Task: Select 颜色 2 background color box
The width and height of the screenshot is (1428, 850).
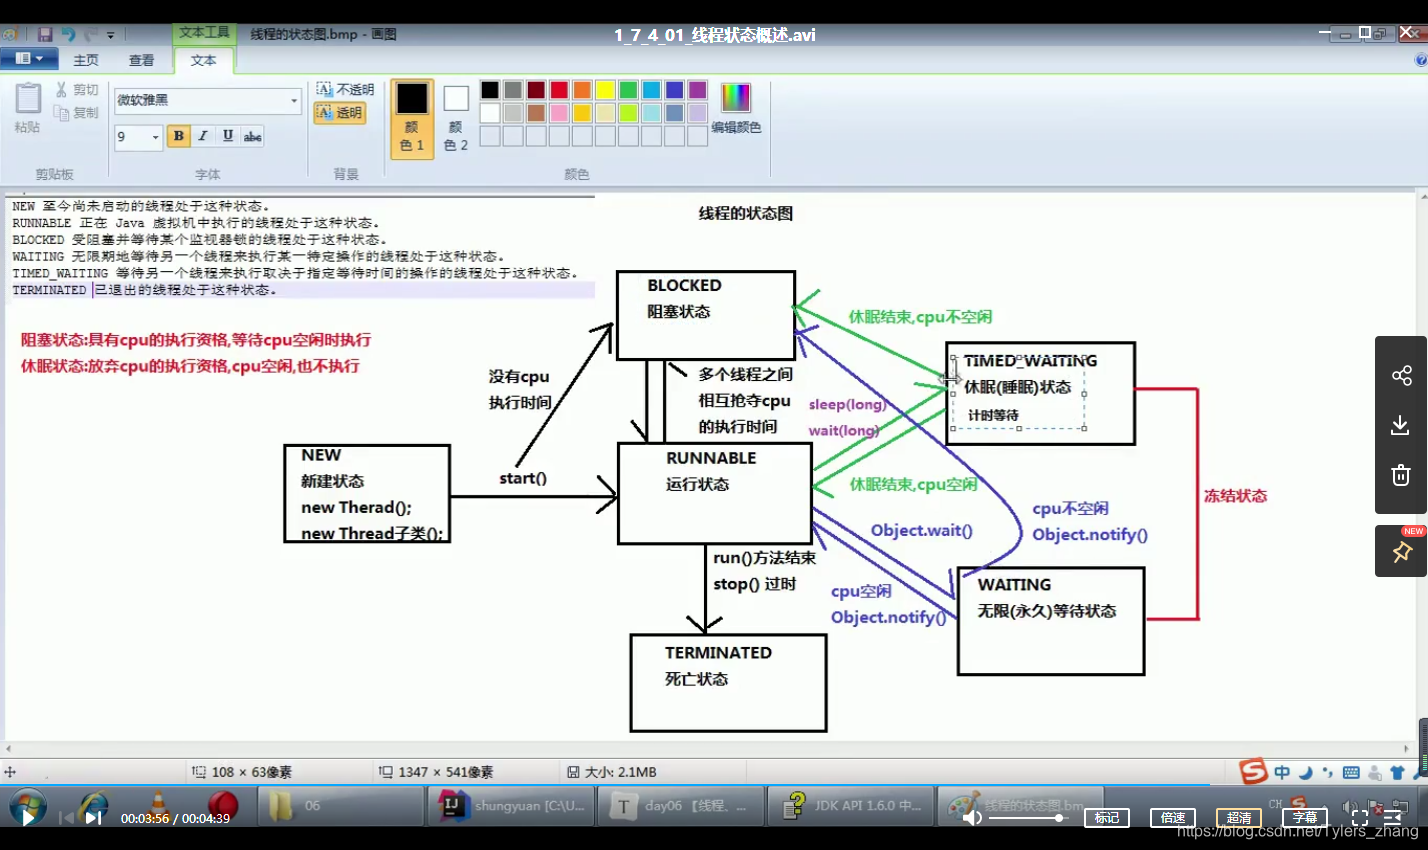Action: pos(456,118)
